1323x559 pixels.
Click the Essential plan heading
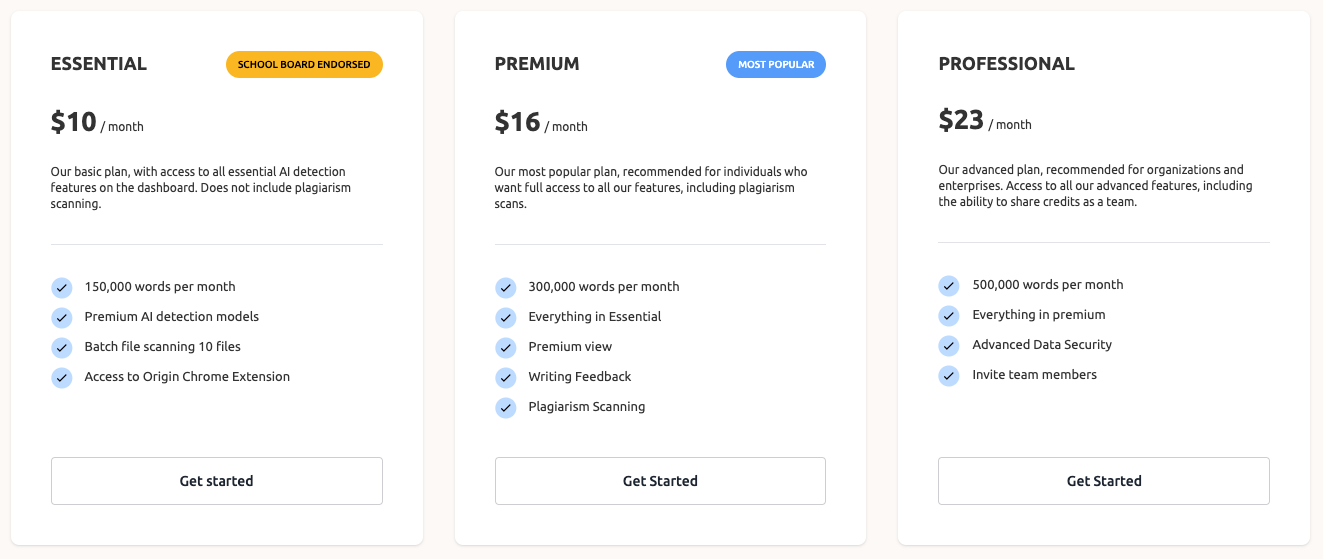tap(99, 64)
